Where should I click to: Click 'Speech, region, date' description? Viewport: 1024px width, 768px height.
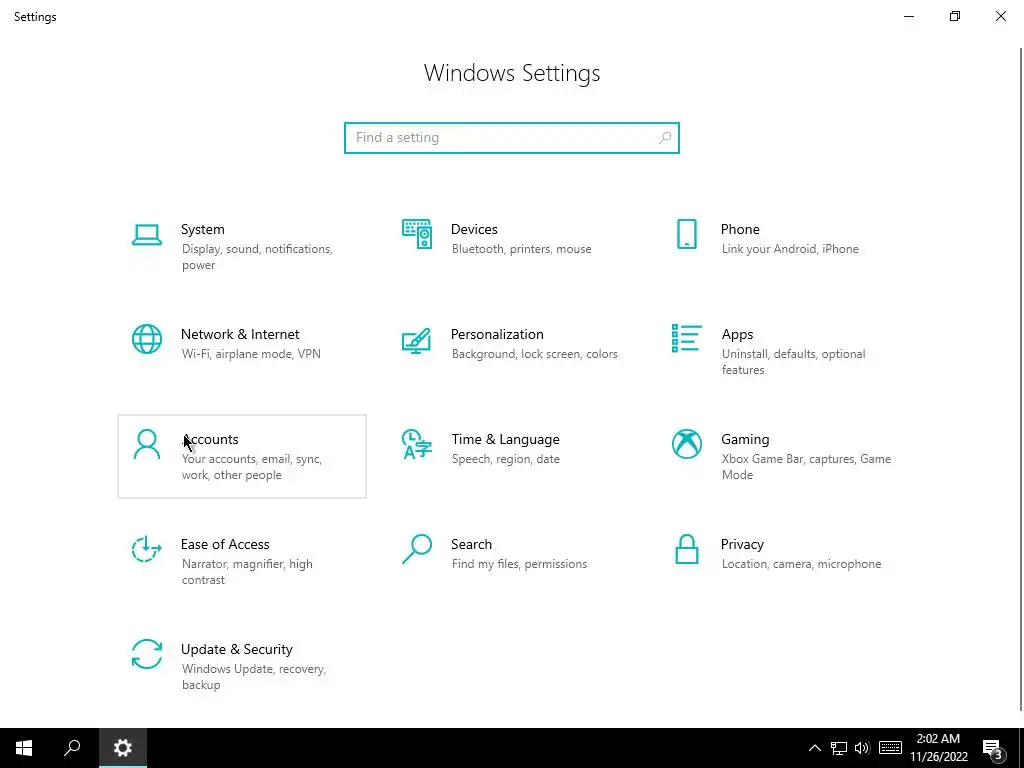pos(505,459)
